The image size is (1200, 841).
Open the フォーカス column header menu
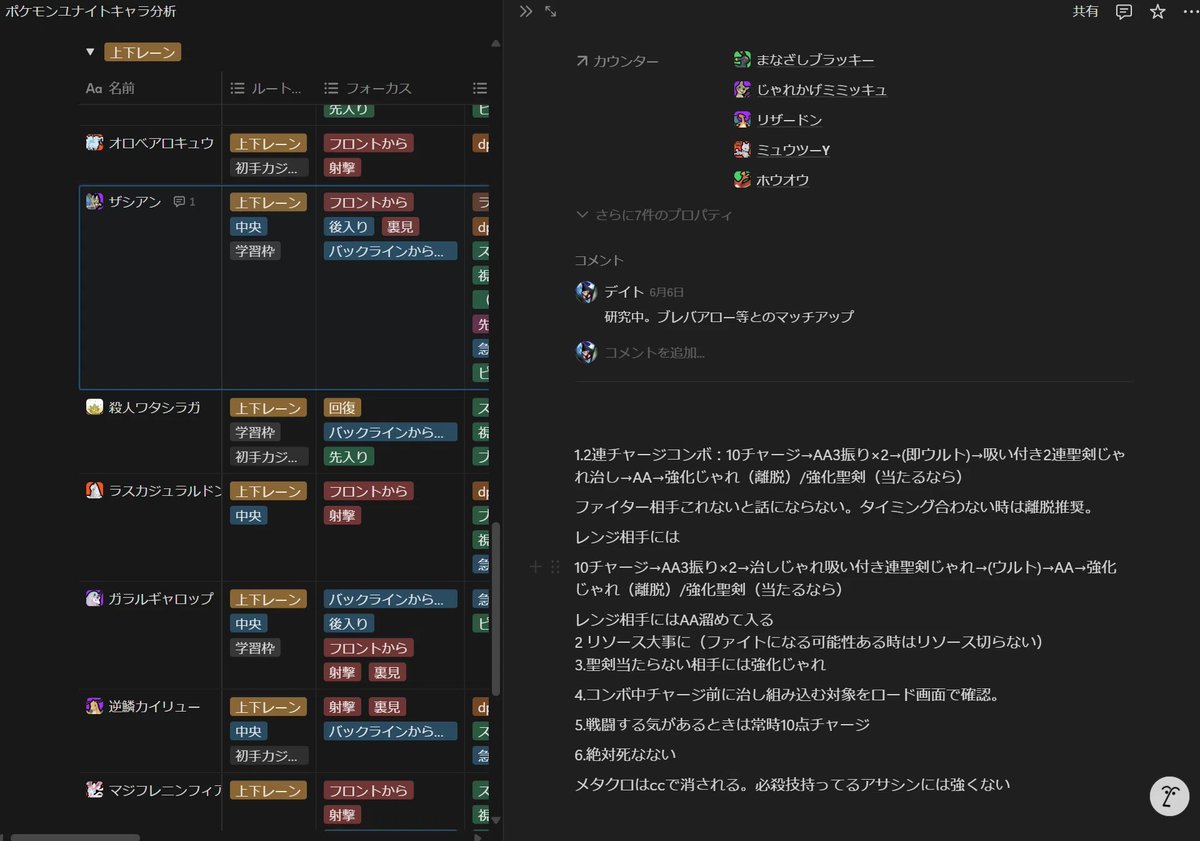(x=370, y=88)
